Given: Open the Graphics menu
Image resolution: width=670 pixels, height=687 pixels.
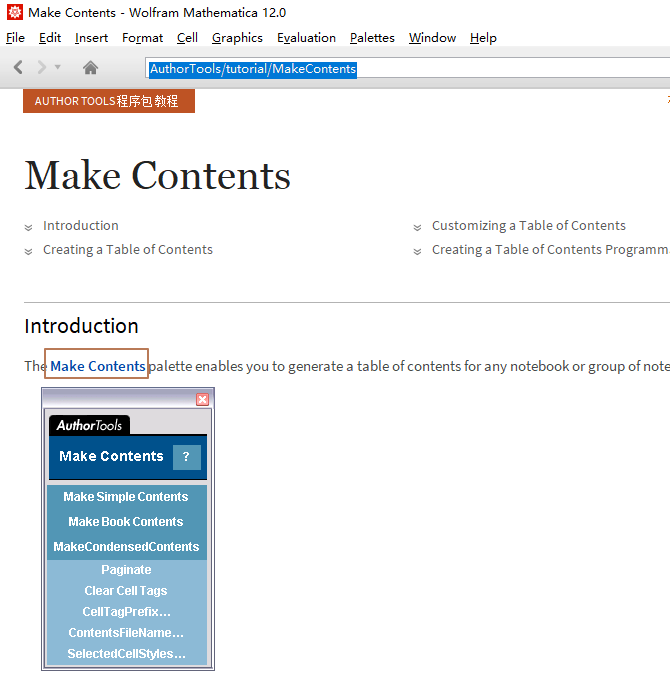Looking at the screenshot, I should (x=237, y=38).
